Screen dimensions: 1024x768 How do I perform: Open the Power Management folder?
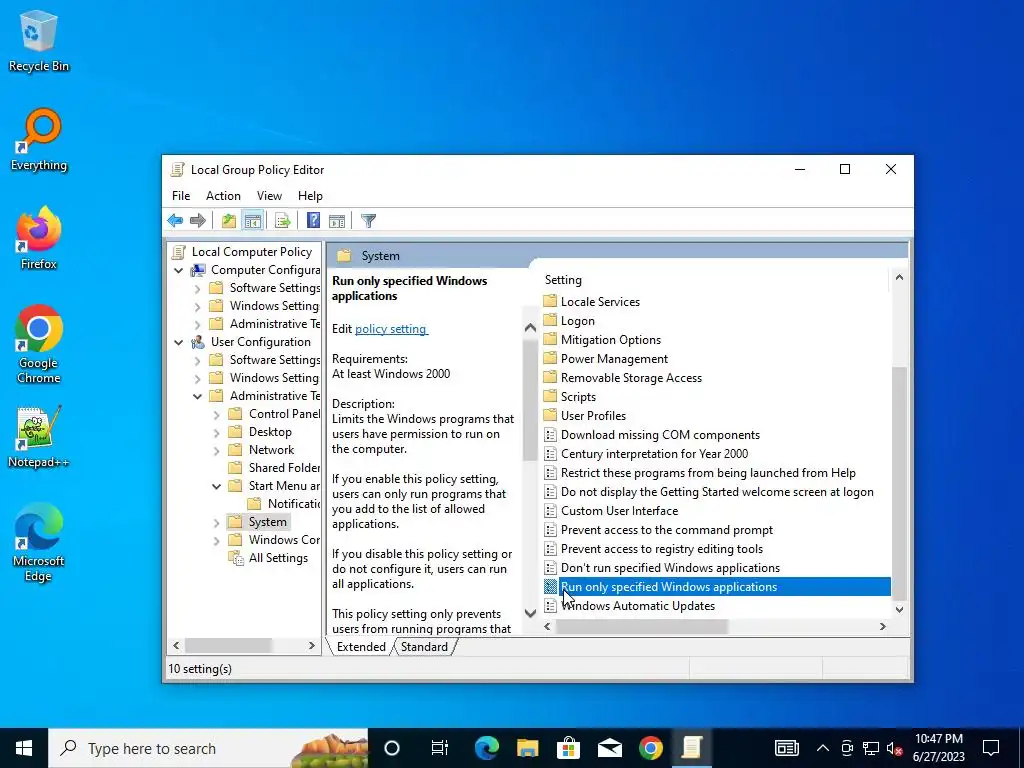coord(614,359)
